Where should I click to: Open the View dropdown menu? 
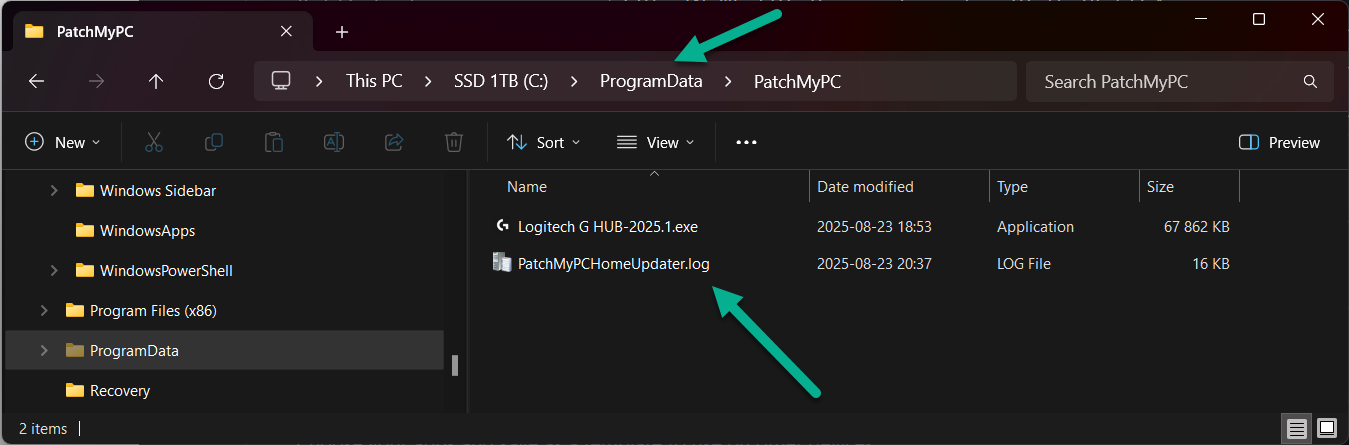pos(655,143)
